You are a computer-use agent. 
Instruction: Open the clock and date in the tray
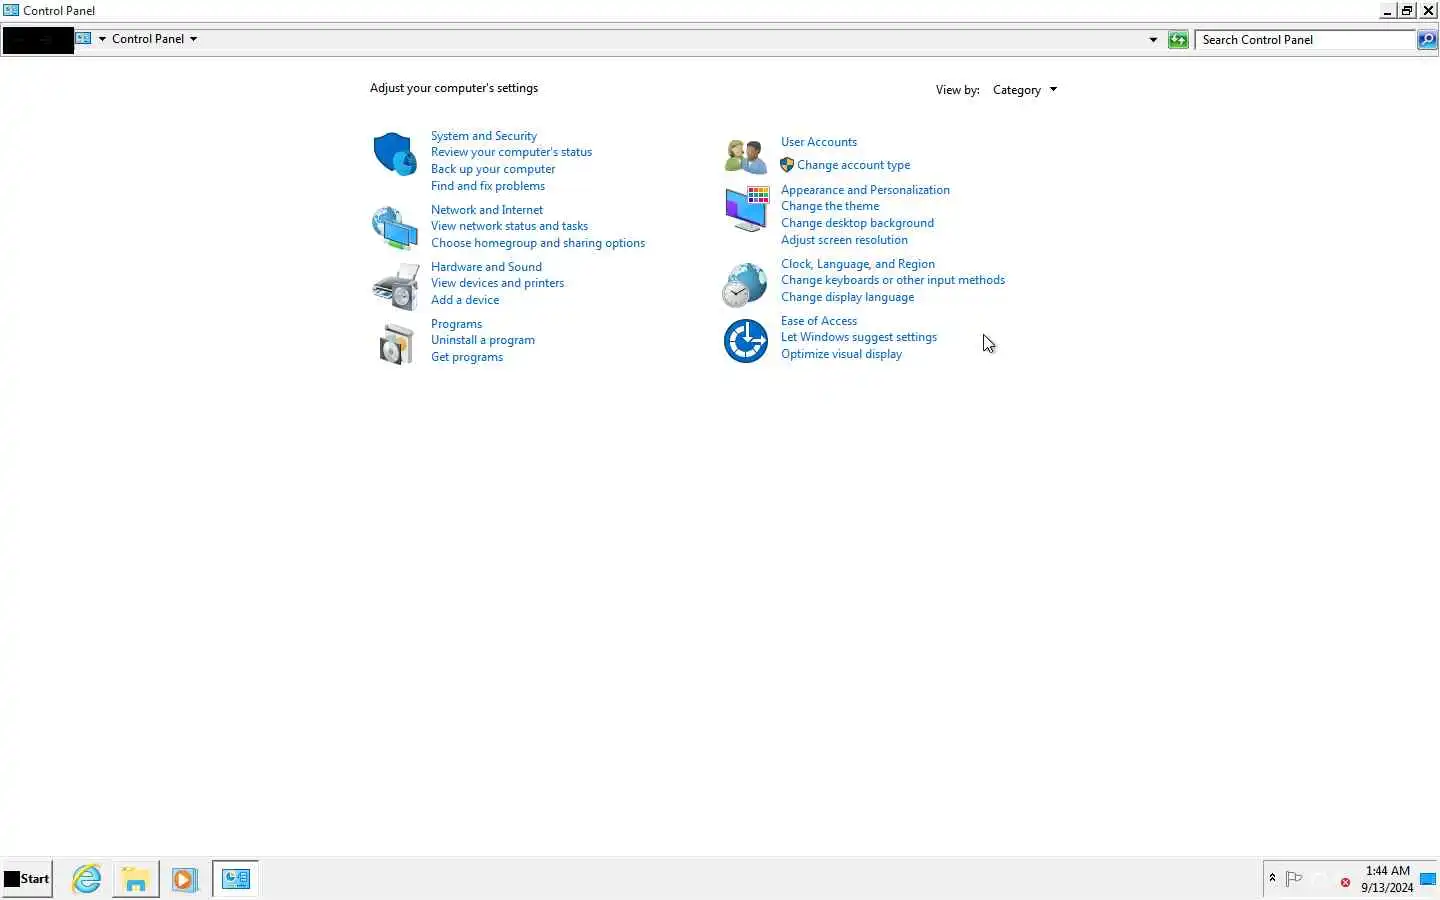point(1387,879)
